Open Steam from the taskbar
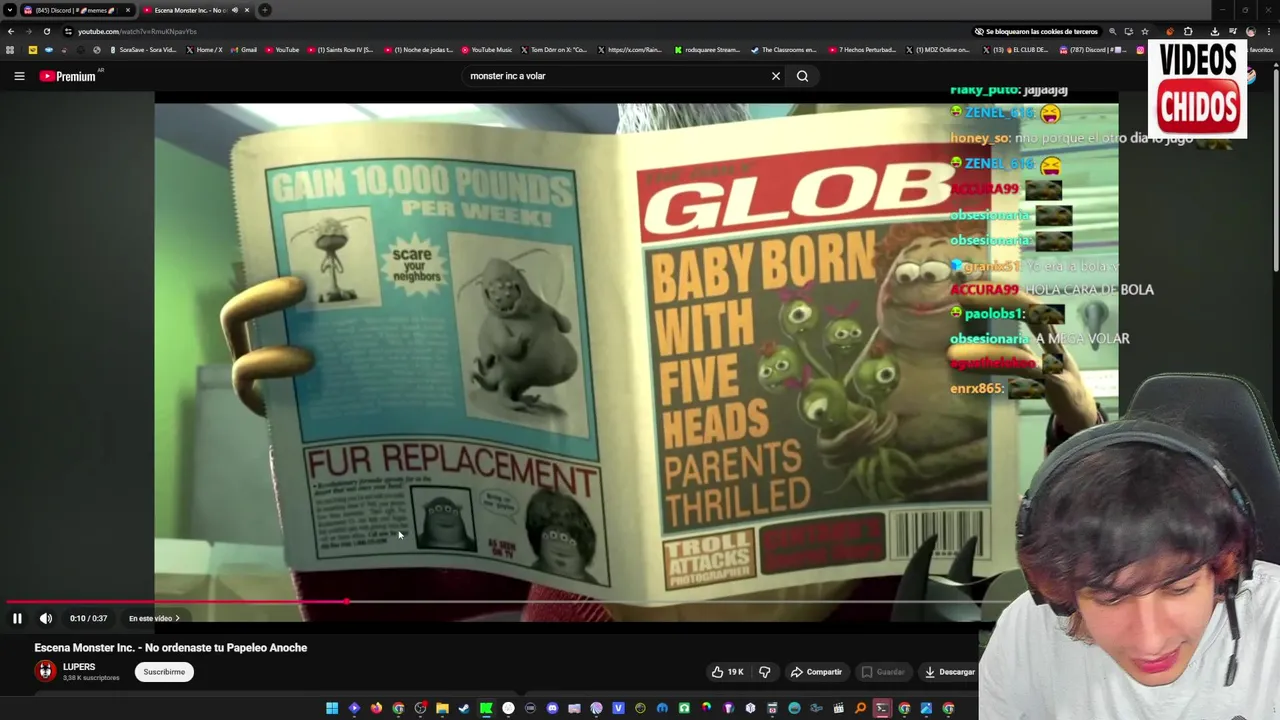1280x720 pixels. click(x=464, y=708)
